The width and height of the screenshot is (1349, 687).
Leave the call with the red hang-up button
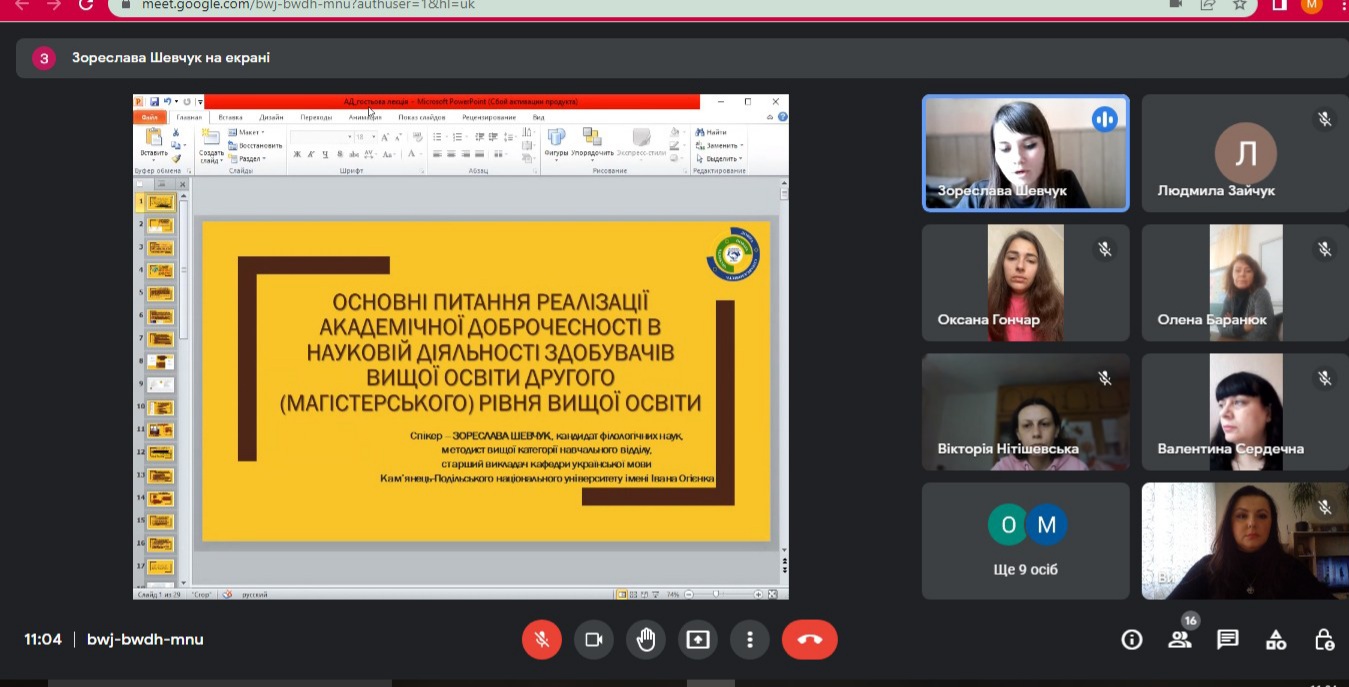click(x=809, y=640)
